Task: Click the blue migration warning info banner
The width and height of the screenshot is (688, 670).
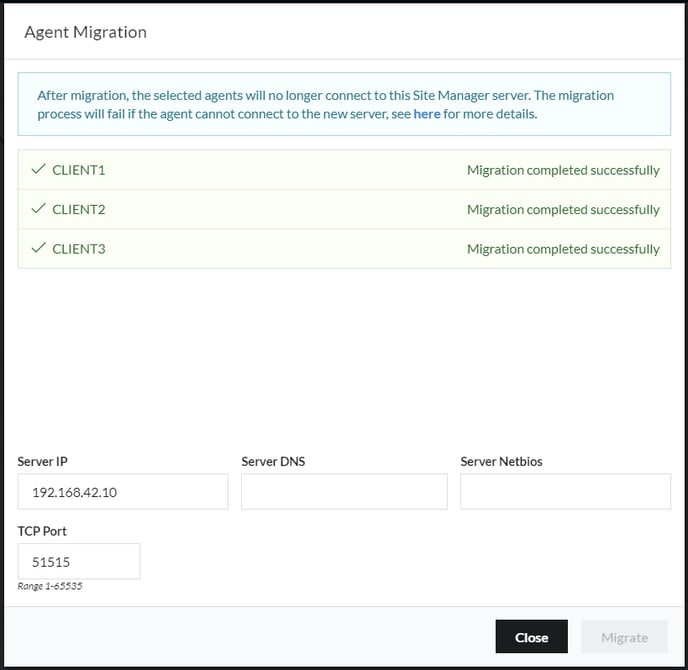Action: 344,104
